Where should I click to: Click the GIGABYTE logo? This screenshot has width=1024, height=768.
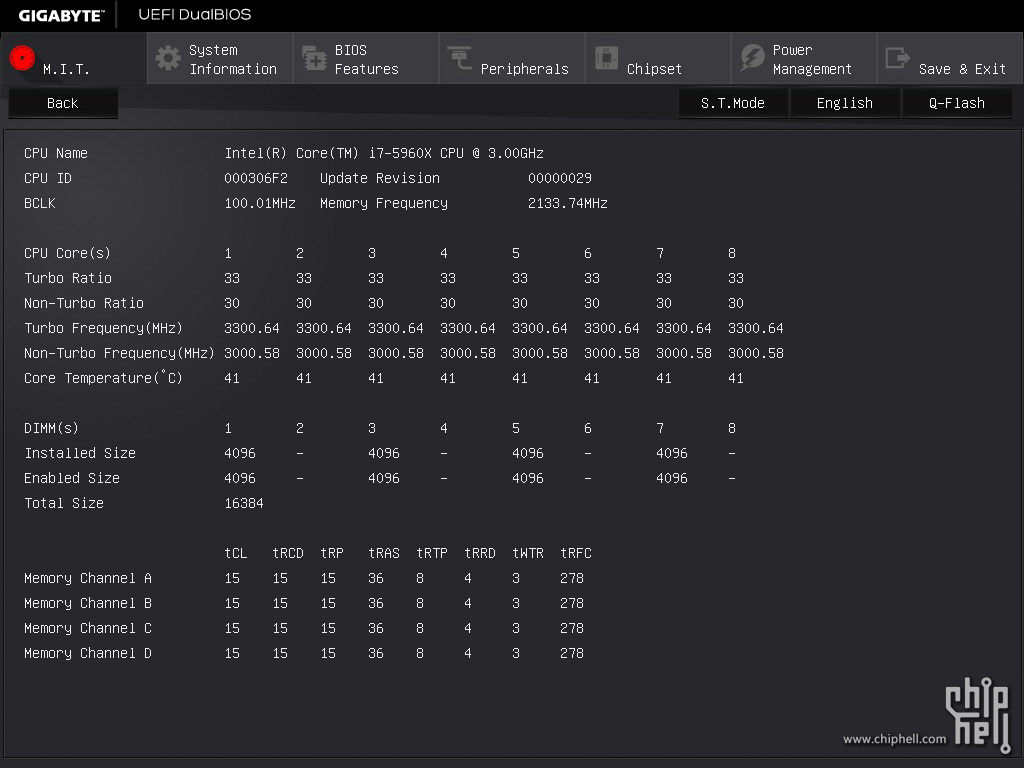61,15
